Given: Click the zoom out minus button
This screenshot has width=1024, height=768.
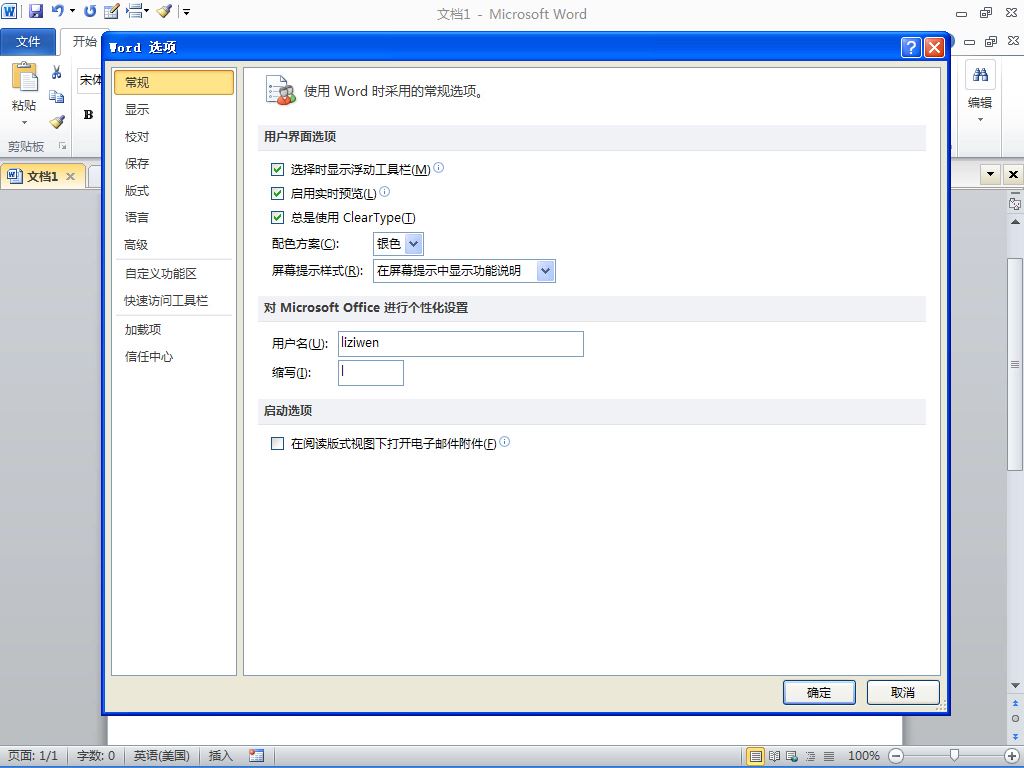Looking at the screenshot, I should [x=896, y=756].
